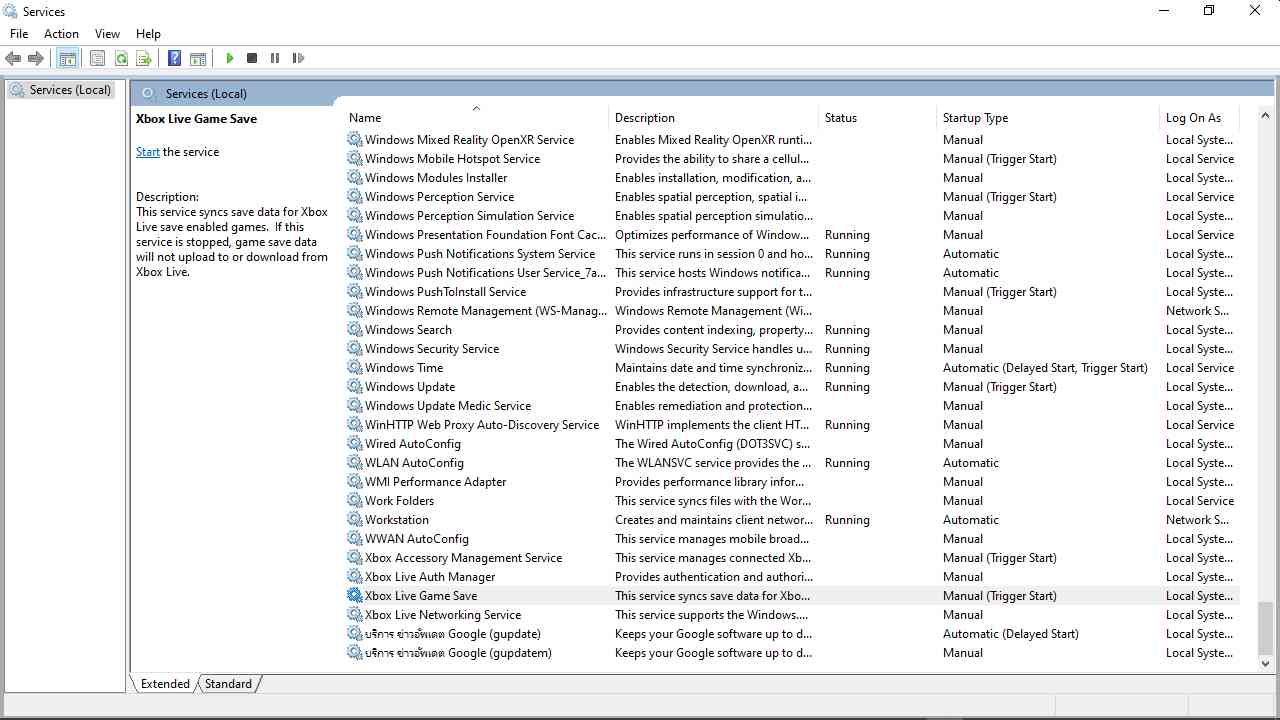Screen dimensions: 1280x720
Task: Select the Windows Update service row
Action: click(410, 387)
